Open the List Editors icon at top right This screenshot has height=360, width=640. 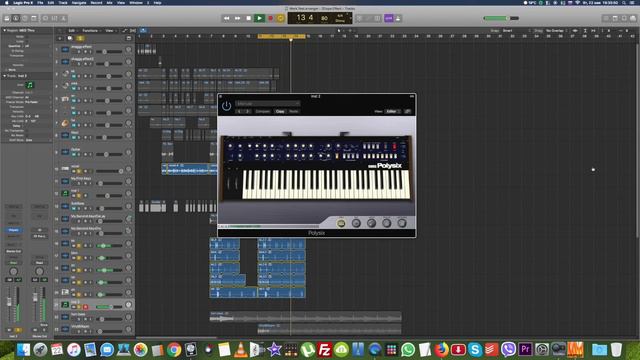coord(606,18)
